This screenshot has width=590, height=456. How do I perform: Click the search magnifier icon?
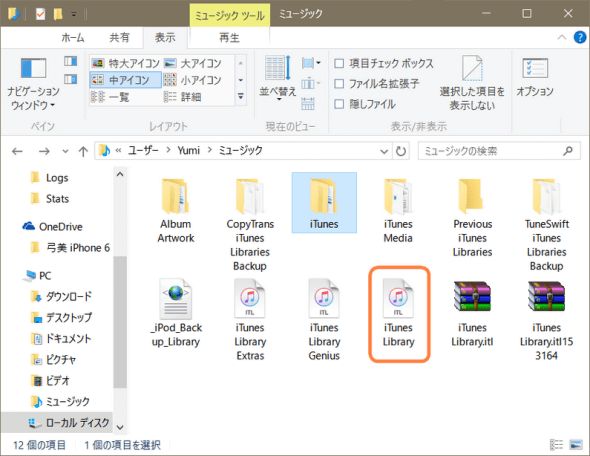(x=567, y=151)
